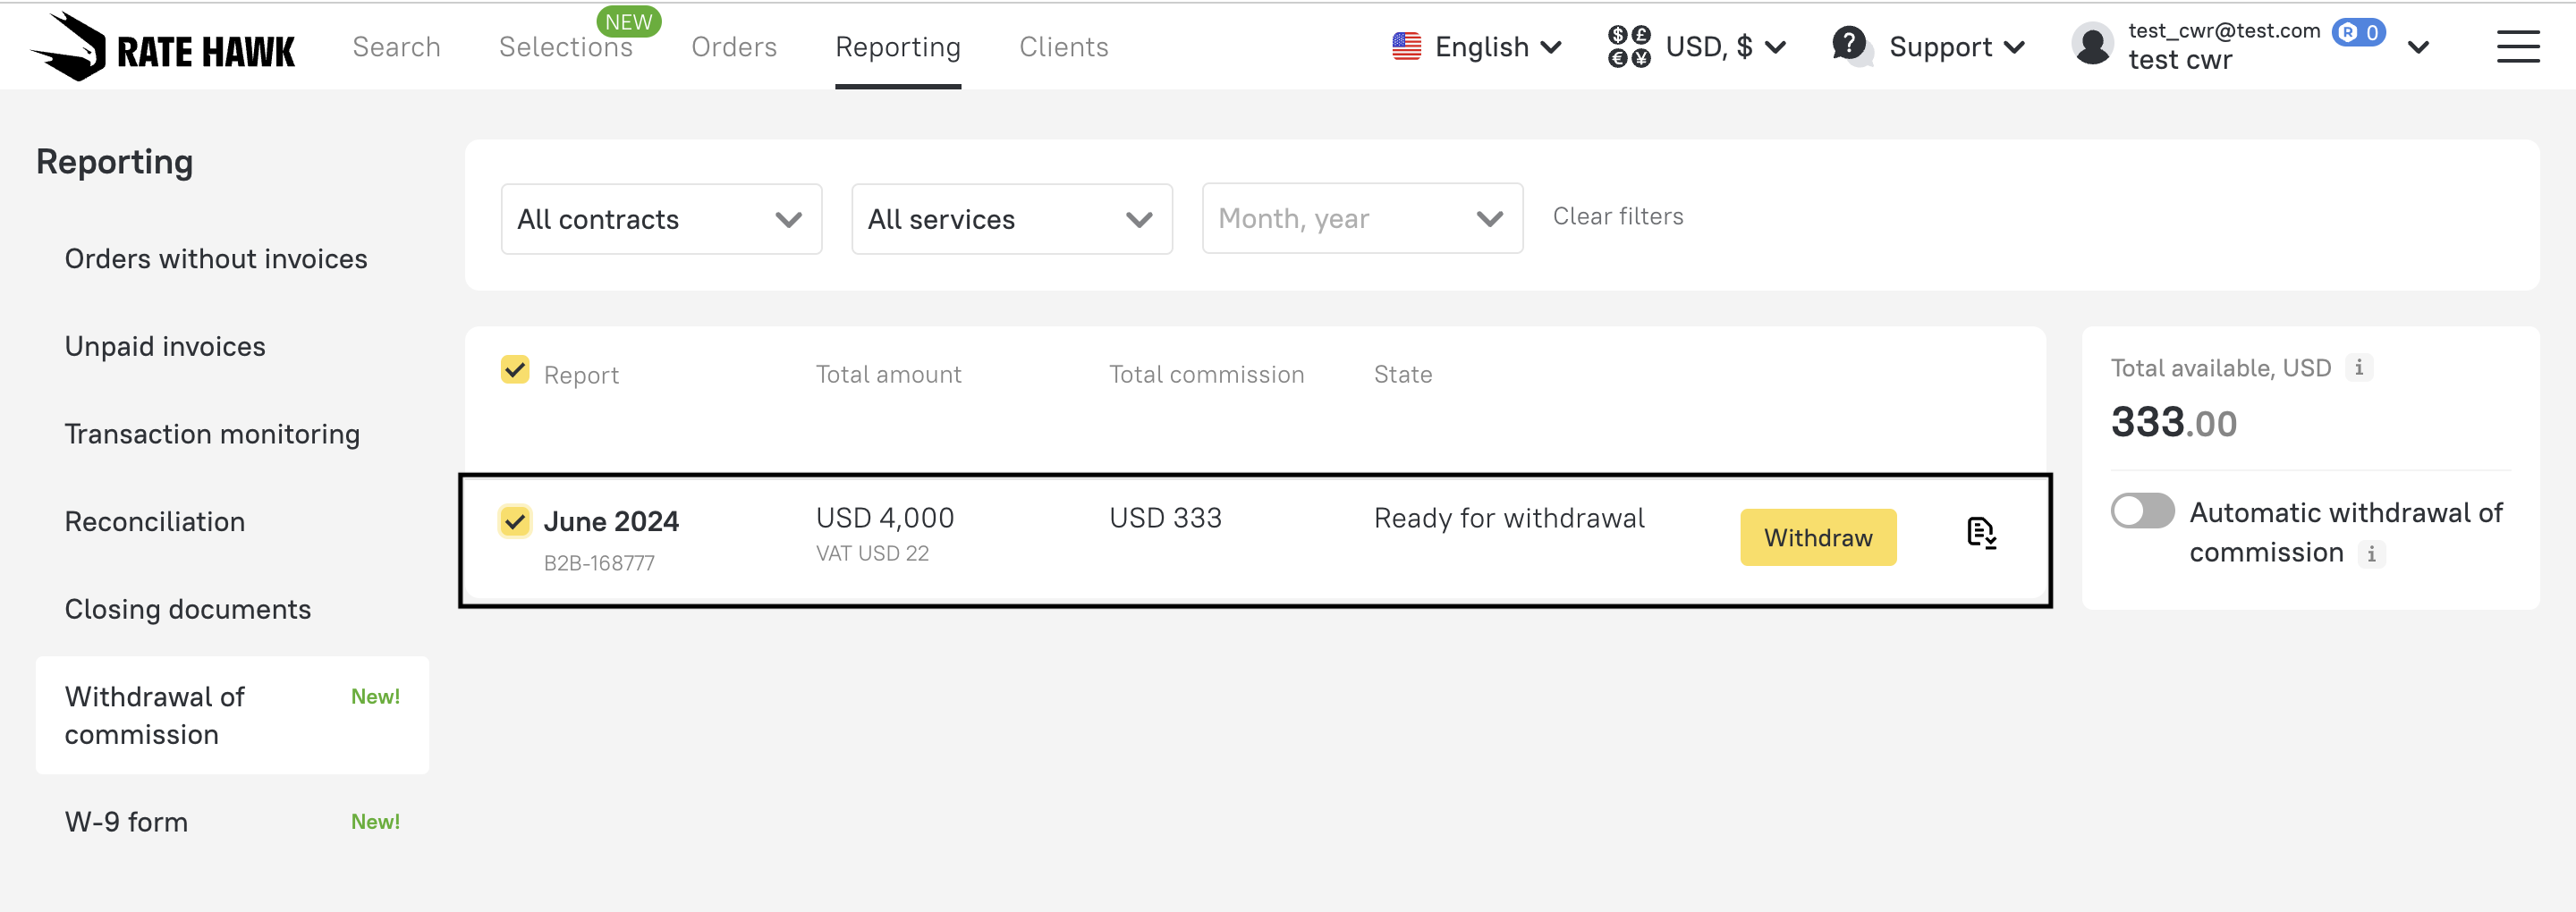Click info icon next to Automatic withdrawal
This screenshot has width=2576, height=912.
point(2371,553)
